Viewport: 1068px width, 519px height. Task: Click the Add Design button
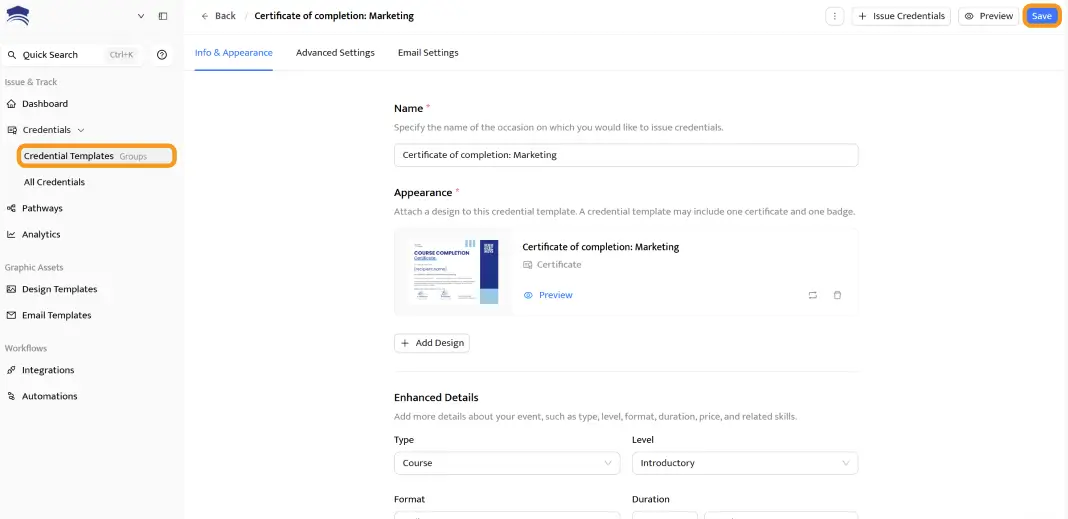432,343
